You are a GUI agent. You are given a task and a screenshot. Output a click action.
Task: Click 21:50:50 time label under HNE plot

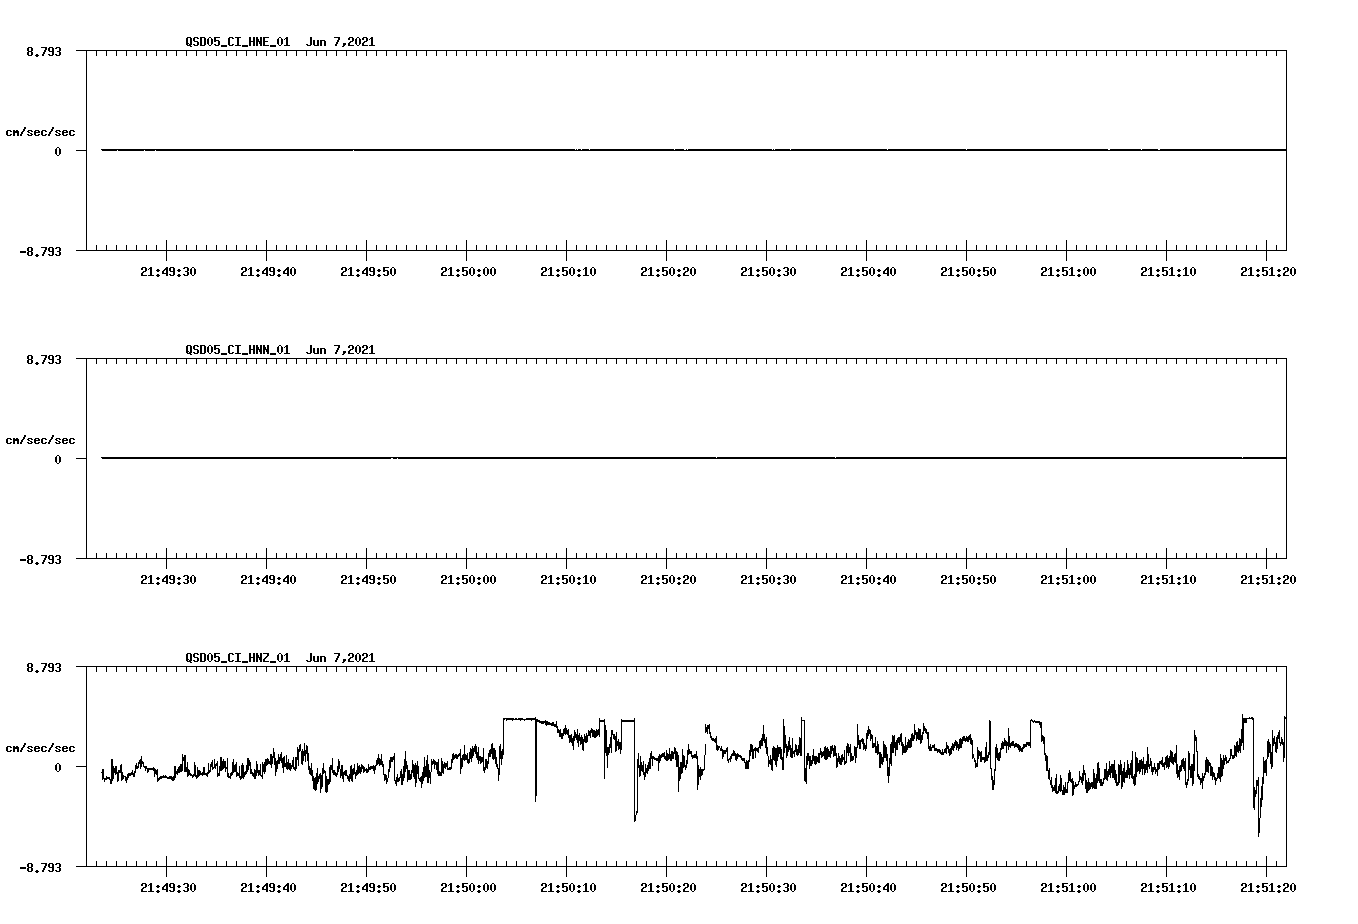(968, 272)
